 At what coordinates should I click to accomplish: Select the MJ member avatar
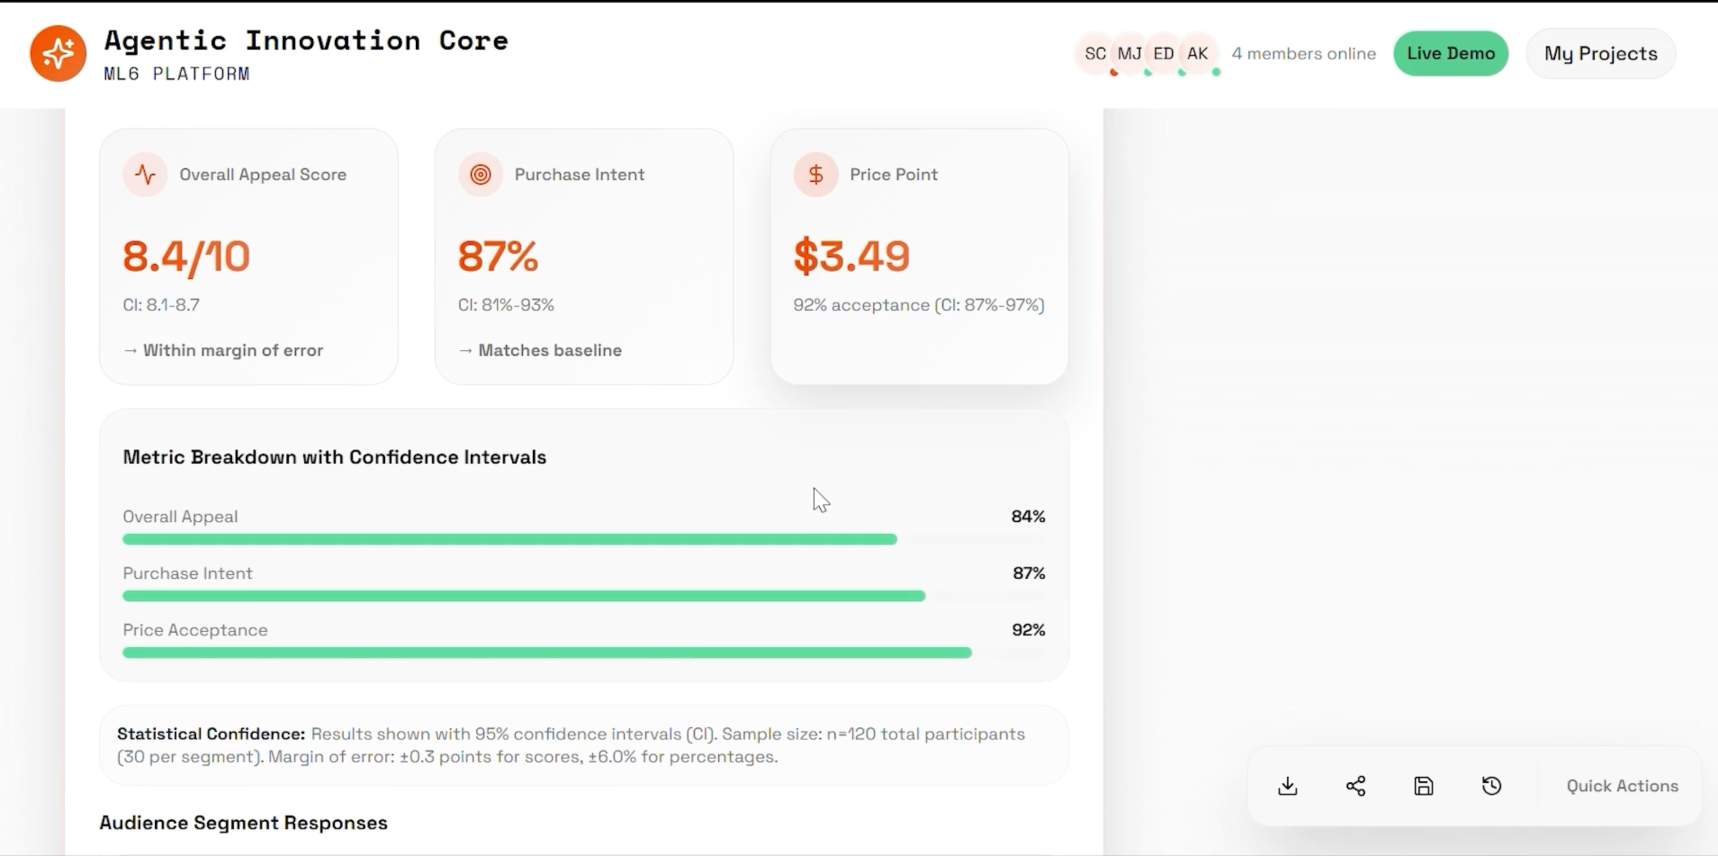pyautogui.click(x=1130, y=54)
